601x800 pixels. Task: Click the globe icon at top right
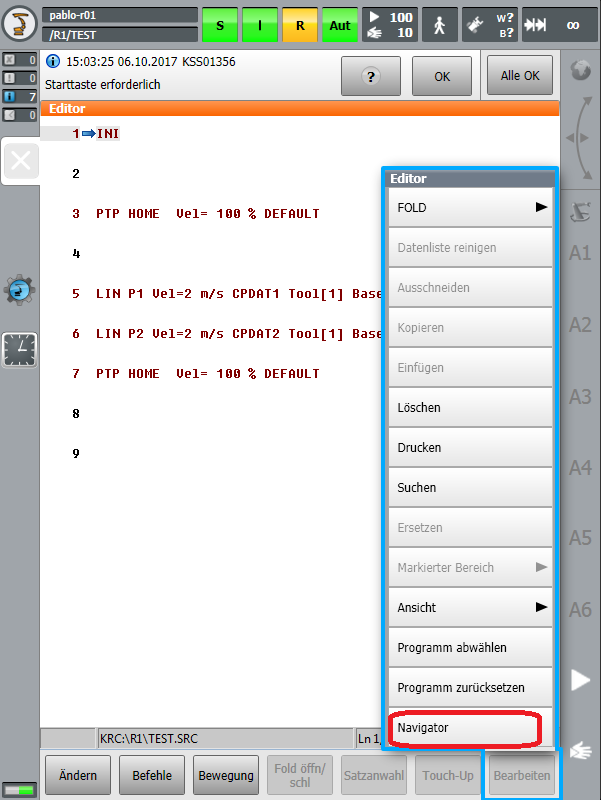point(580,71)
